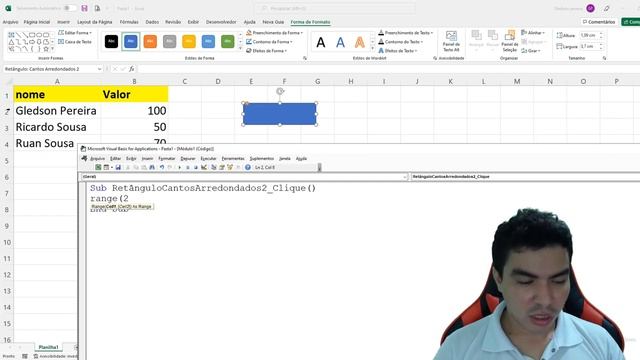Open the Arquivo tab in Excel ribbon
The width and height of the screenshot is (640, 360).
click(10, 22)
